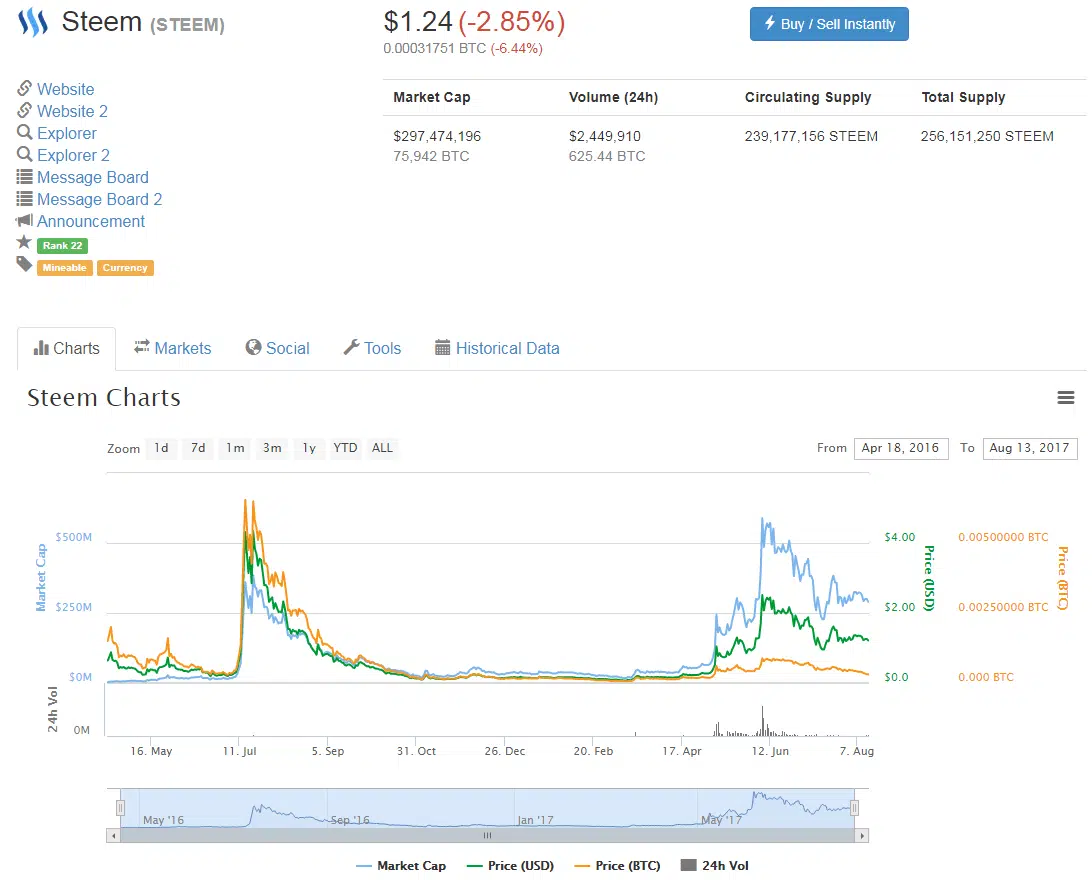Open the Tools tab
This screenshot has width=1092, height=880.
(x=373, y=348)
